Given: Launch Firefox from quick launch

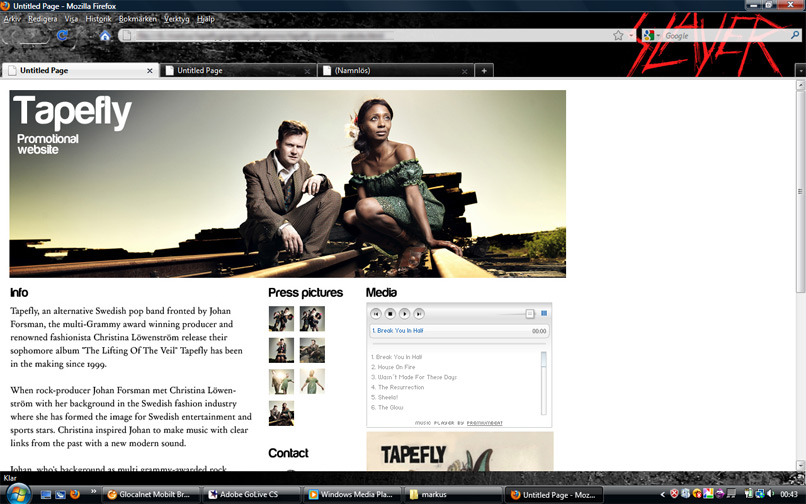Looking at the screenshot, I should (75, 495).
